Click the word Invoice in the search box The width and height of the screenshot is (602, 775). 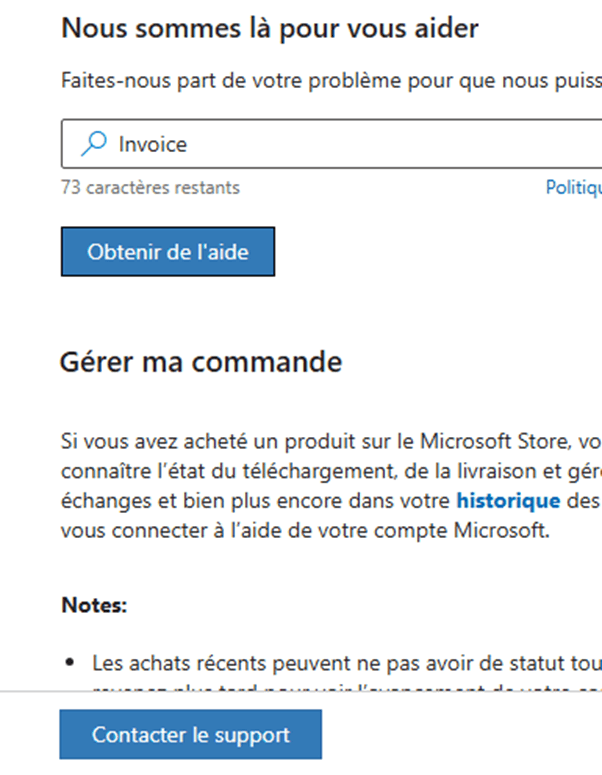click(x=153, y=144)
